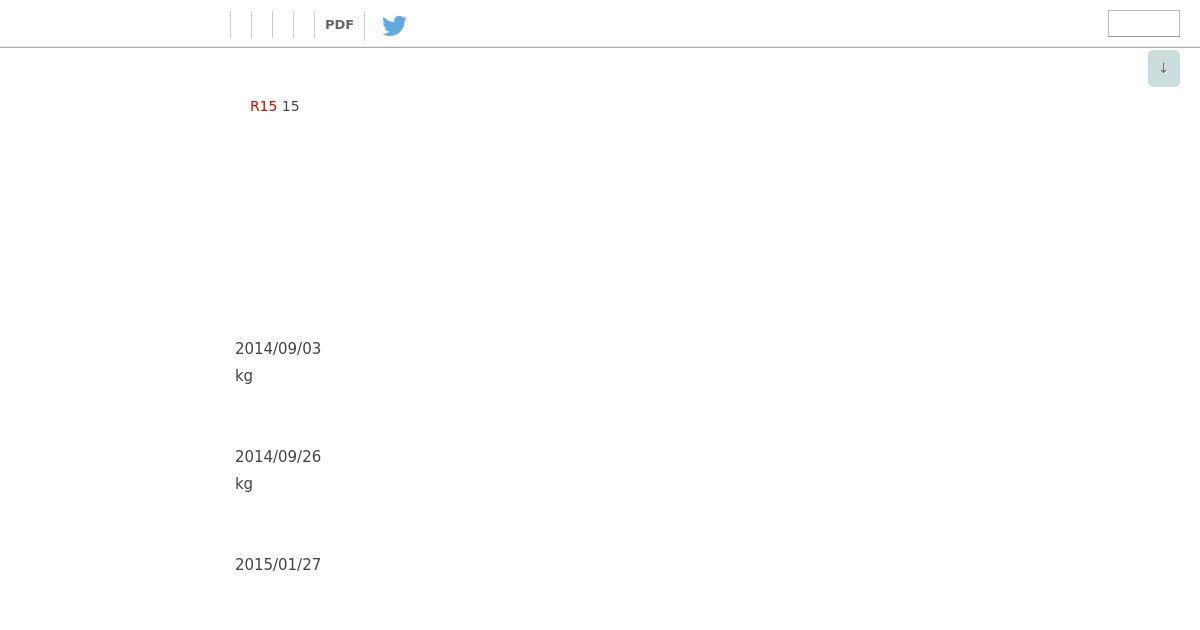
Task: Click toolbar slot immediately left of PDF
Action: pyautogui.click(x=304, y=25)
